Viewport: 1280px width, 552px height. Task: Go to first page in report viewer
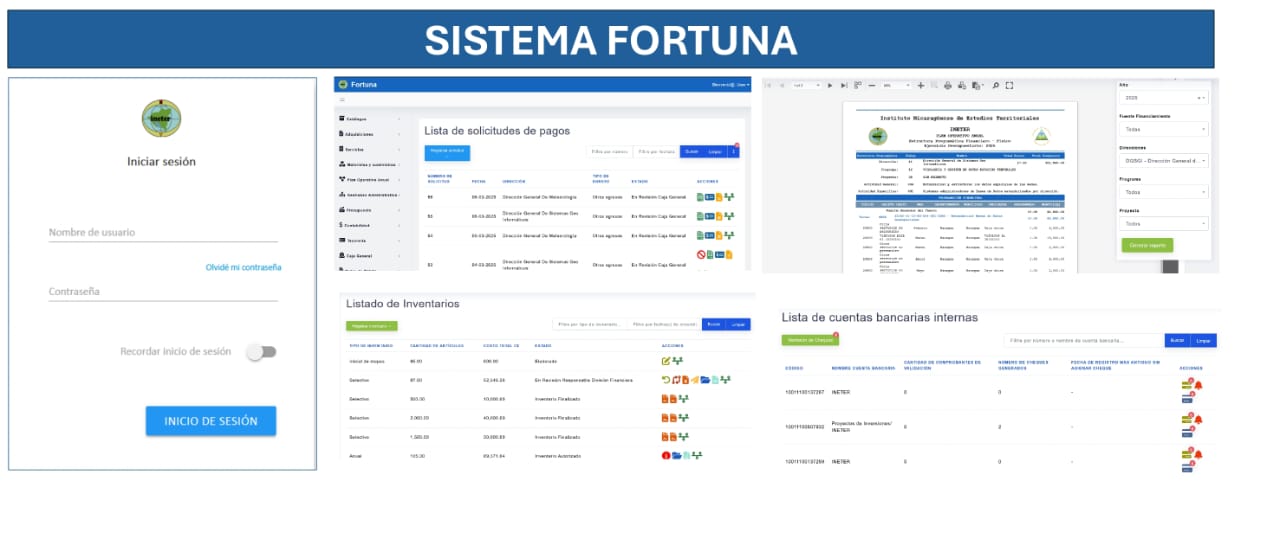[x=768, y=85]
